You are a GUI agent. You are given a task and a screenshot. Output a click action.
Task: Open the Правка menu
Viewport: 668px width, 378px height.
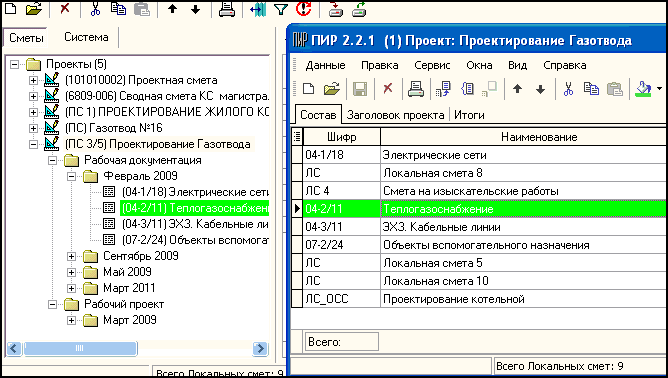380,65
